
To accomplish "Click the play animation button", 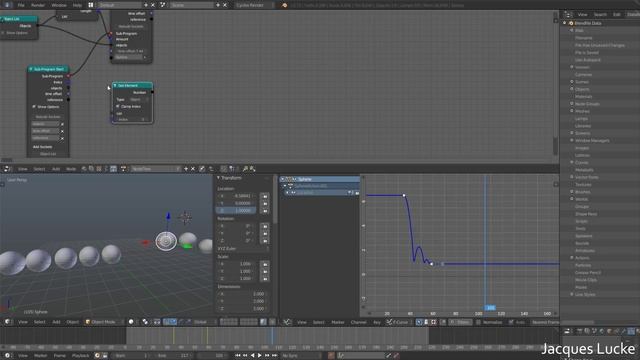I will [260, 356].
